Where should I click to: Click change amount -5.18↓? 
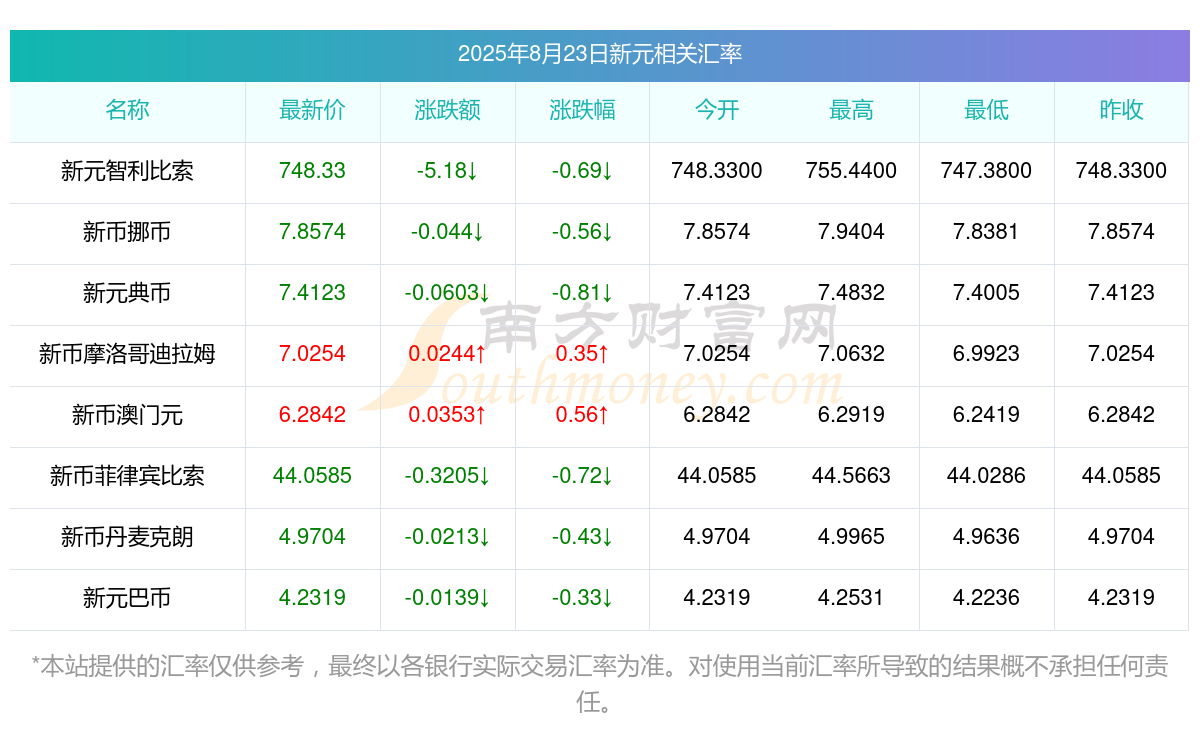pos(447,171)
